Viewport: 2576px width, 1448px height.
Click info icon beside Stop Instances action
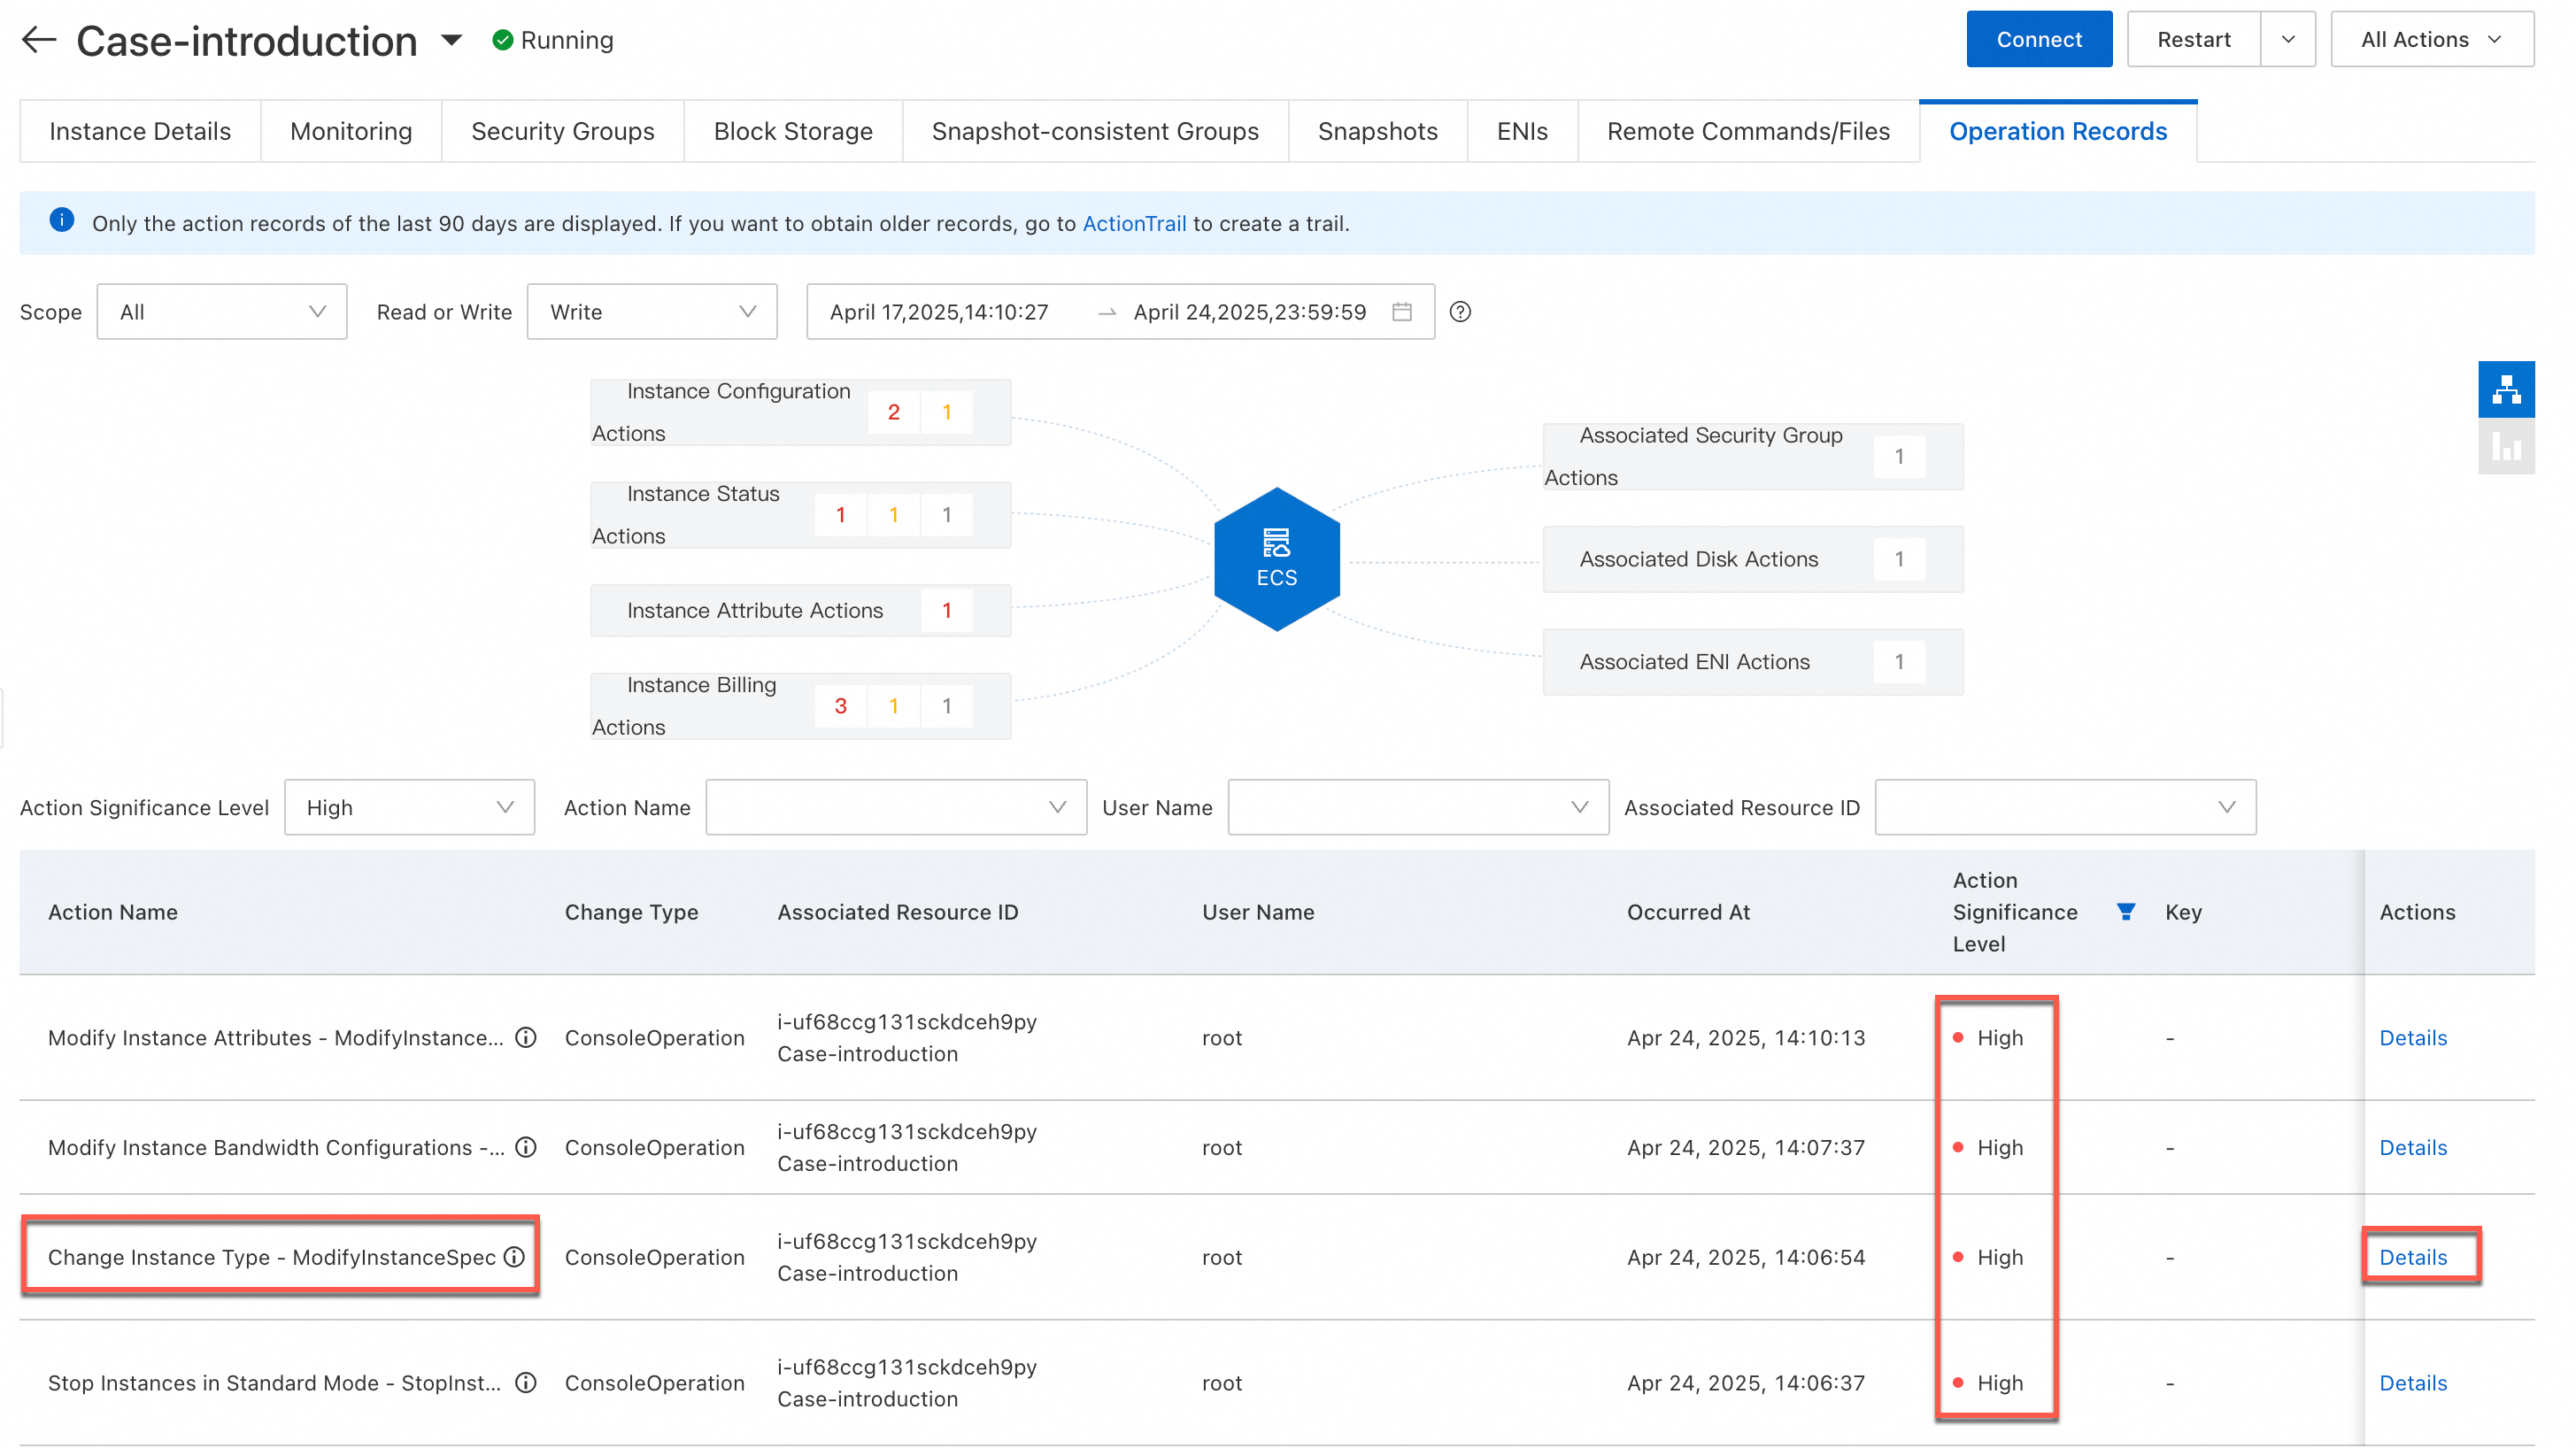[x=526, y=1383]
